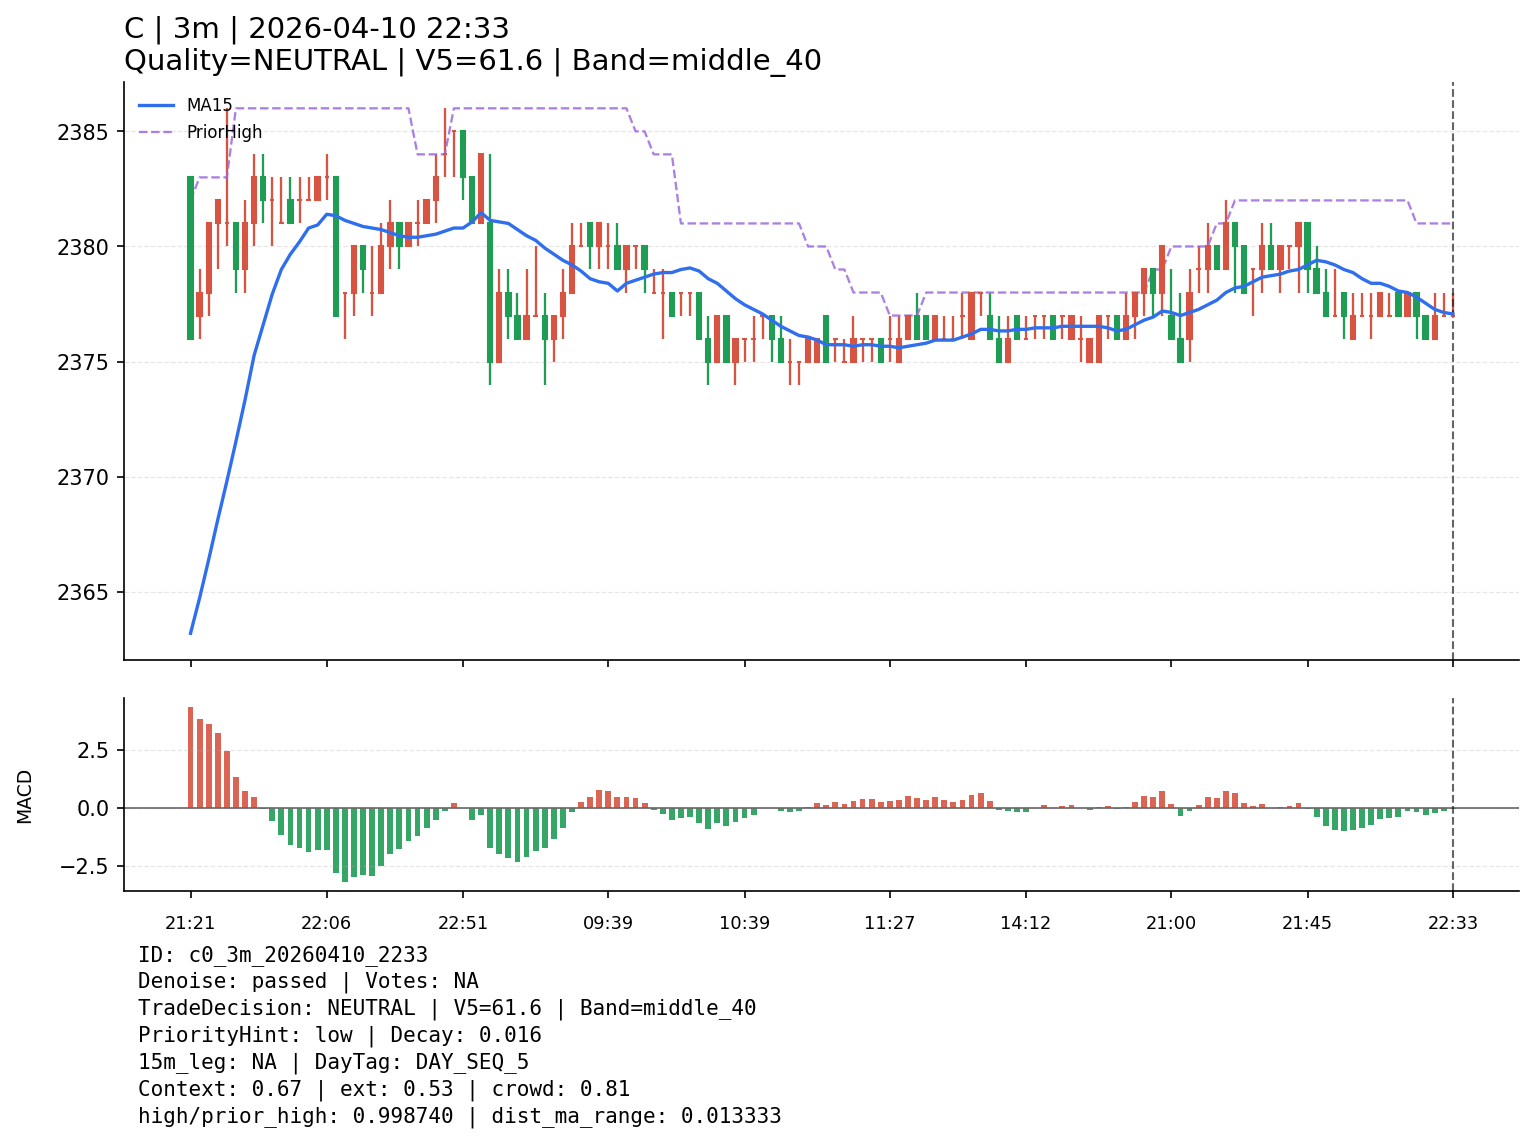Click the ID c0_3m_20260410_2233 text line
Image resolution: width=1534 pixels, height=1143 pixels.
pos(283,955)
